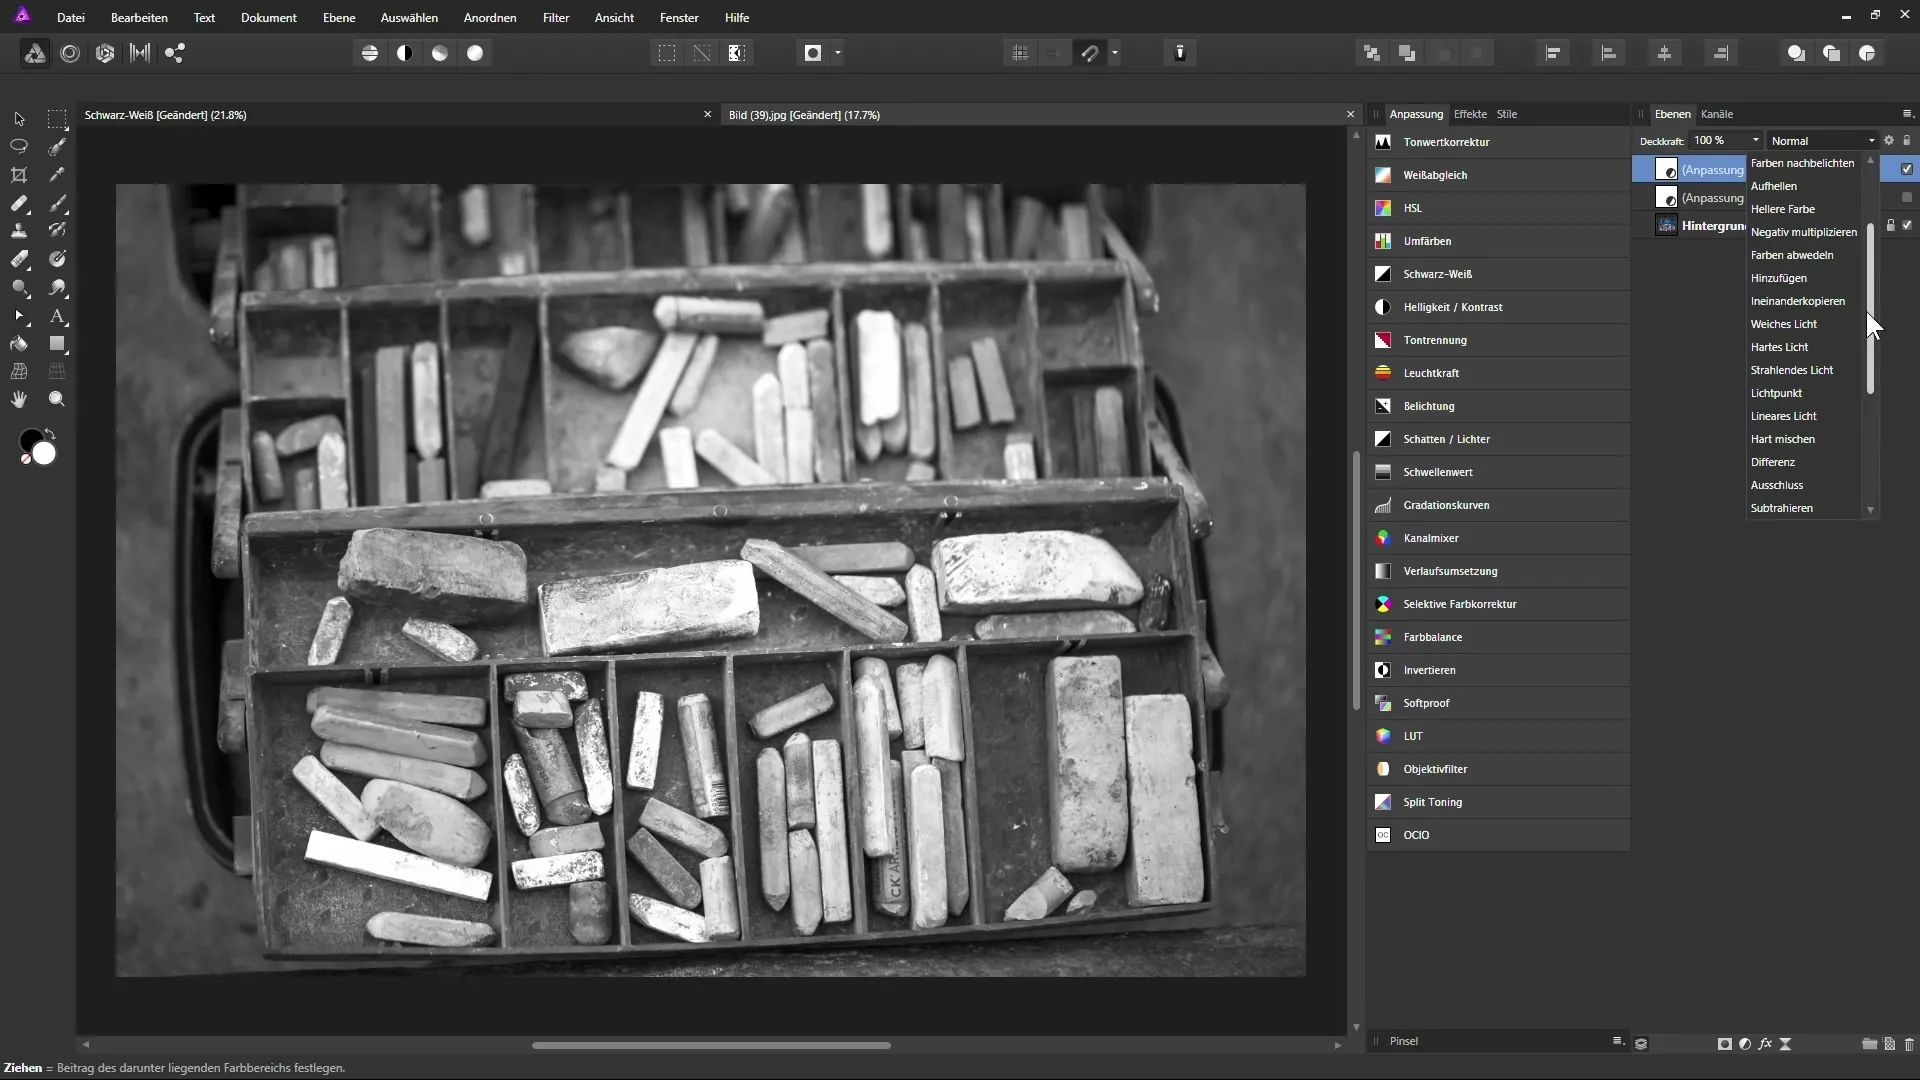Image resolution: width=1920 pixels, height=1080 pixels.
Task: Toggle visibility of selected Anpassung layer
Action: click(x=1907, y=169)
